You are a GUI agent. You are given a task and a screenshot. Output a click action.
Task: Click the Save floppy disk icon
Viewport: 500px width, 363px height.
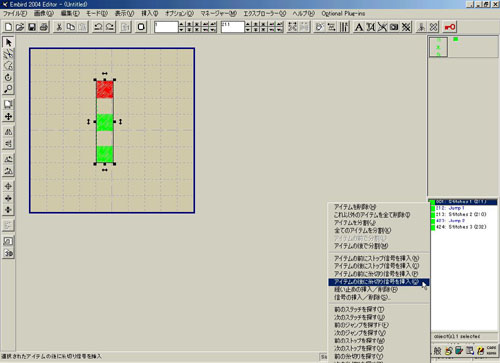coord(32,27)
